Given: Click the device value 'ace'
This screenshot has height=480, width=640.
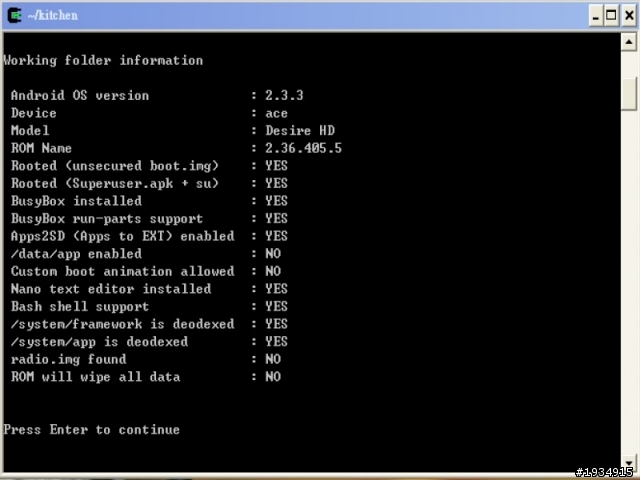Looking at the screenshot, I should [276, 113].
